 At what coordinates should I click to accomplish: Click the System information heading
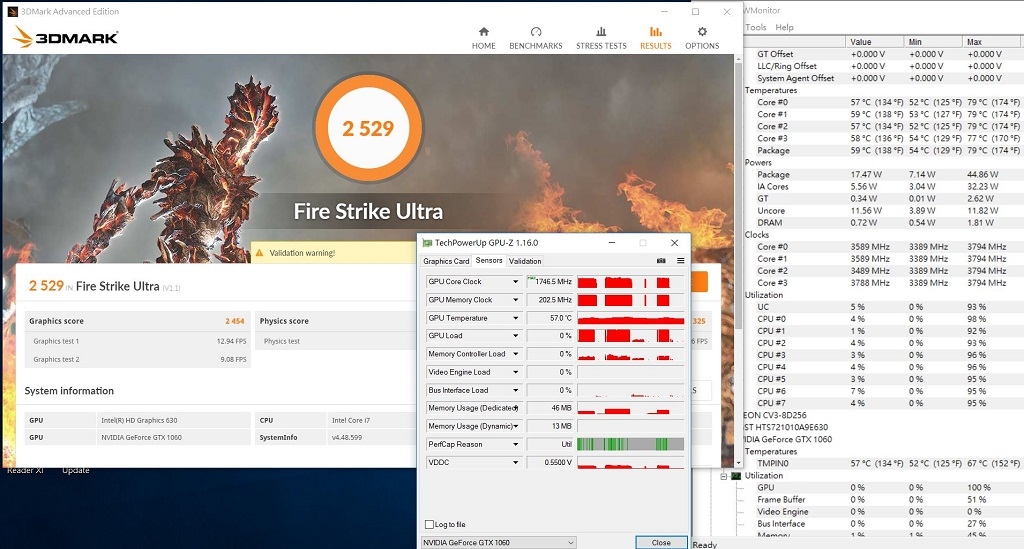69,391
